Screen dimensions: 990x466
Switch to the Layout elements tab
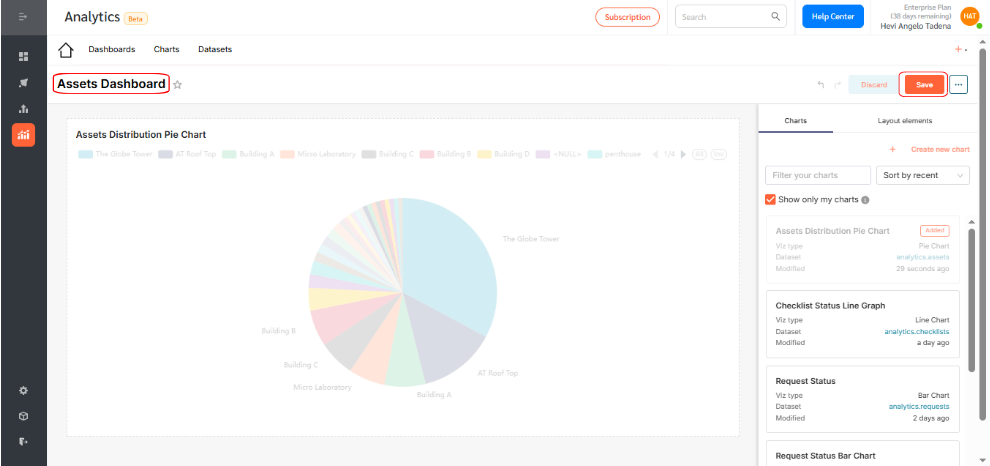(x=904, y=120)
